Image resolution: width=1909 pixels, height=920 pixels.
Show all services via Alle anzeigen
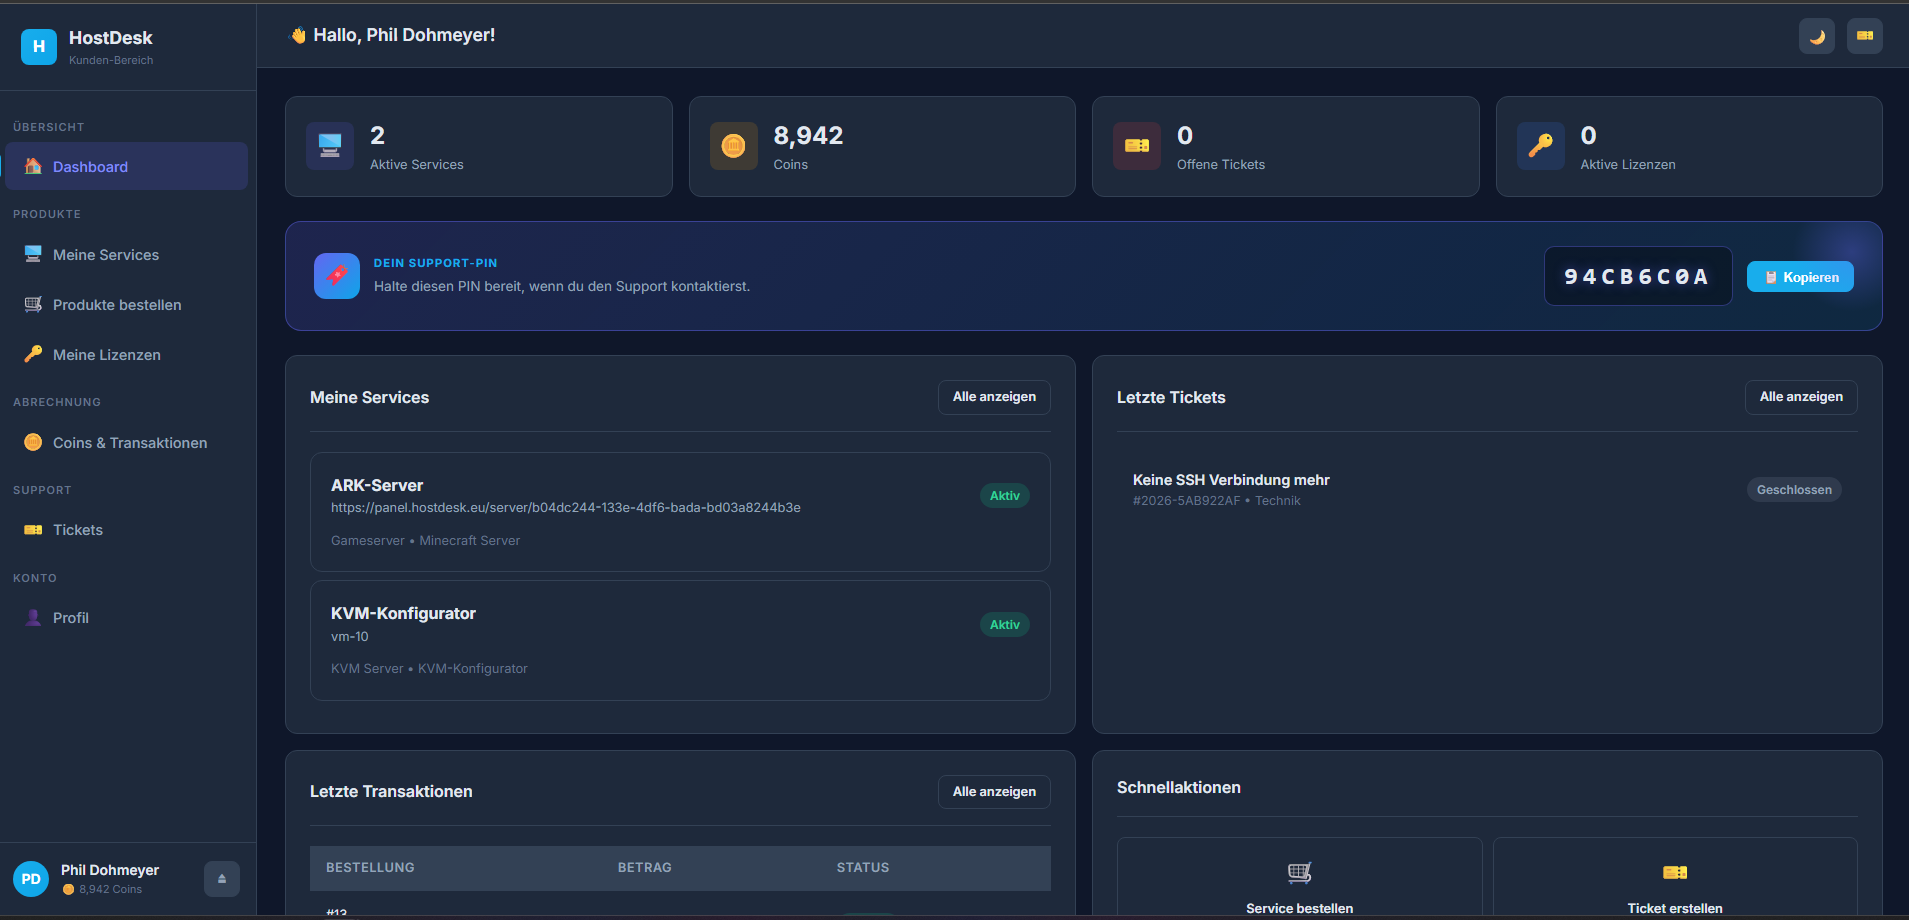click(994, 397)
